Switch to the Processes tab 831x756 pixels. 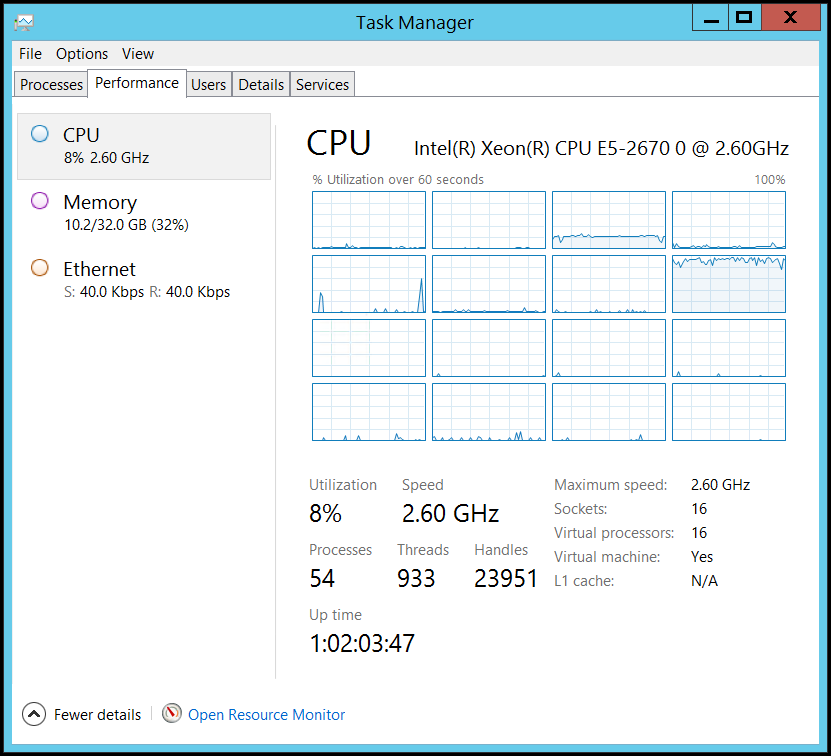(x=51, y=84)
